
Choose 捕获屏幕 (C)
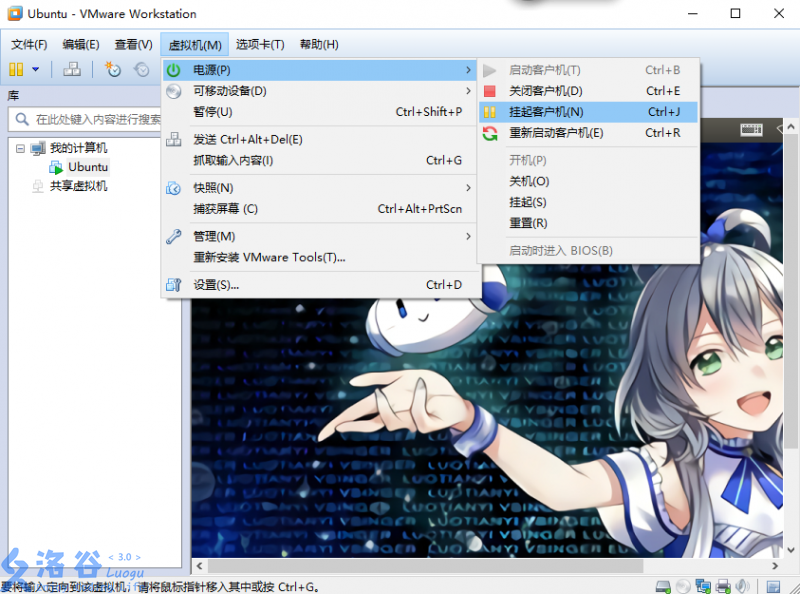click(322, 209)
